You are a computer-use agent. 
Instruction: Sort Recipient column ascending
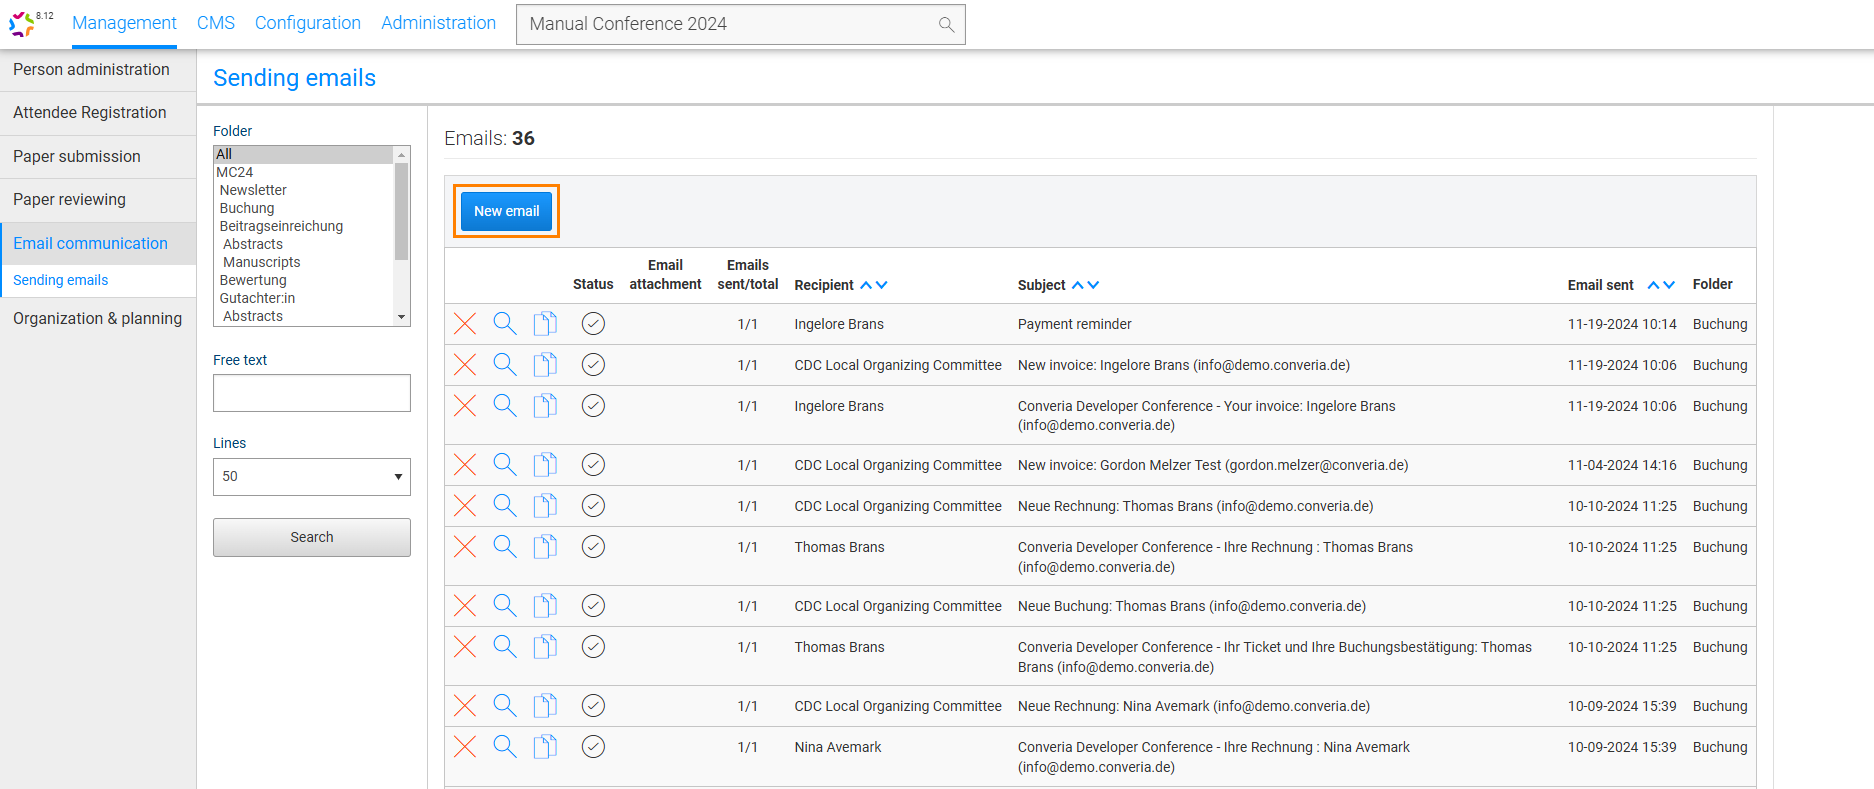[866, 285]
